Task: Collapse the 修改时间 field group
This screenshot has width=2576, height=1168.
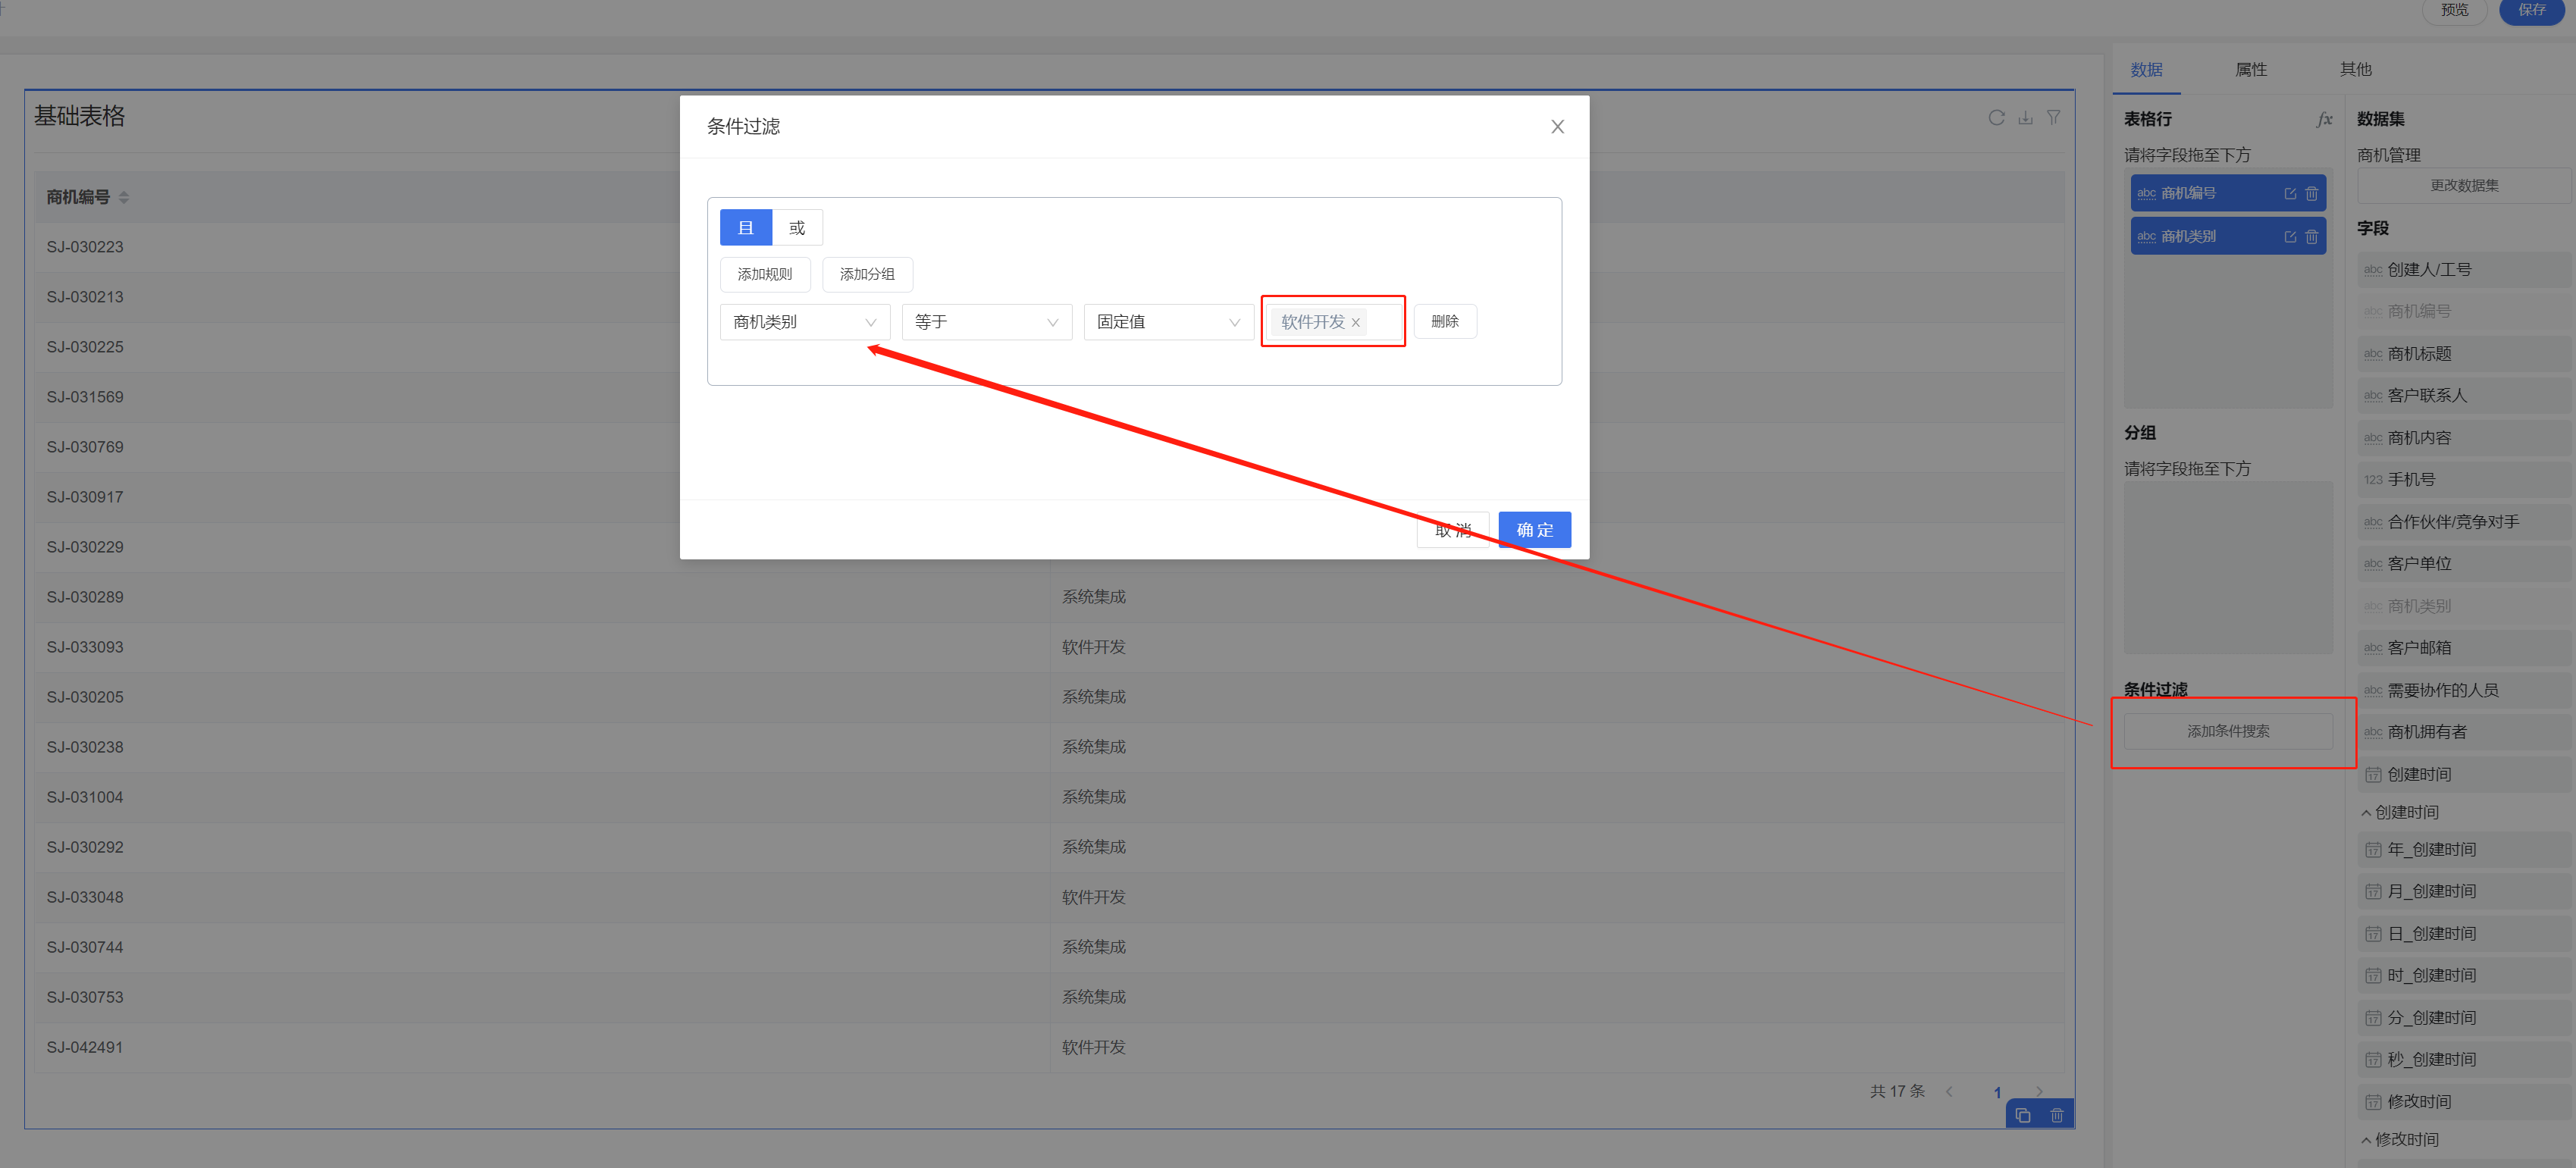Action: pyautogui.click(x=2366, y=1140)
